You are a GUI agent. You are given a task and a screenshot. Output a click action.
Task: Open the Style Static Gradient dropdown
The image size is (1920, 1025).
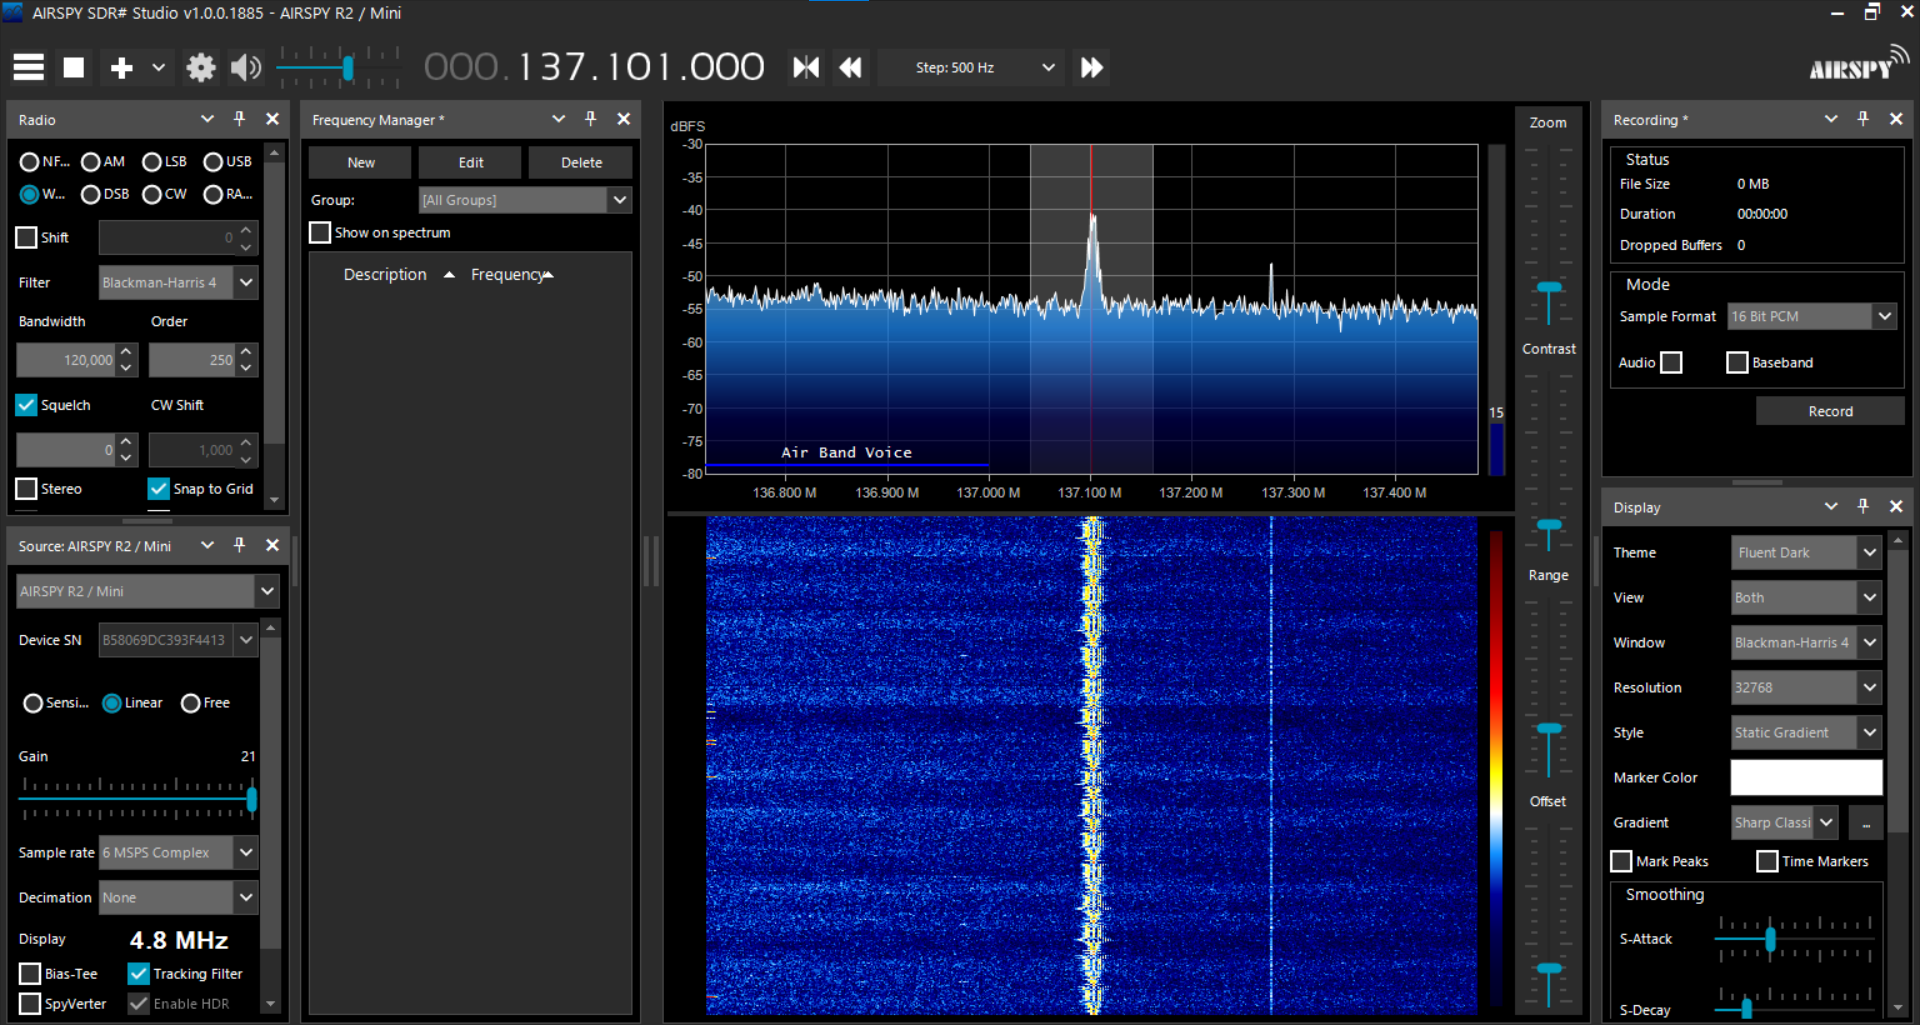1806,732
